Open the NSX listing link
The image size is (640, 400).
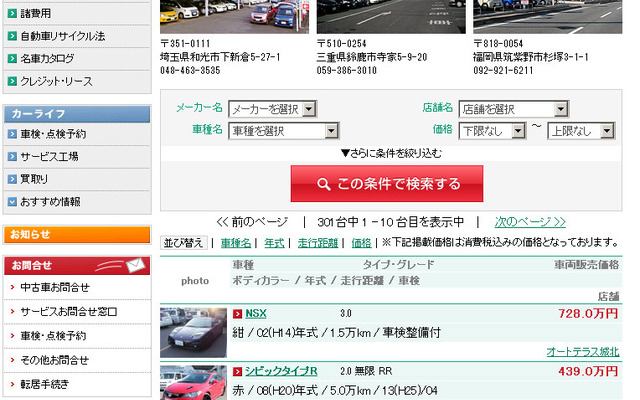[x=256, y=313]
